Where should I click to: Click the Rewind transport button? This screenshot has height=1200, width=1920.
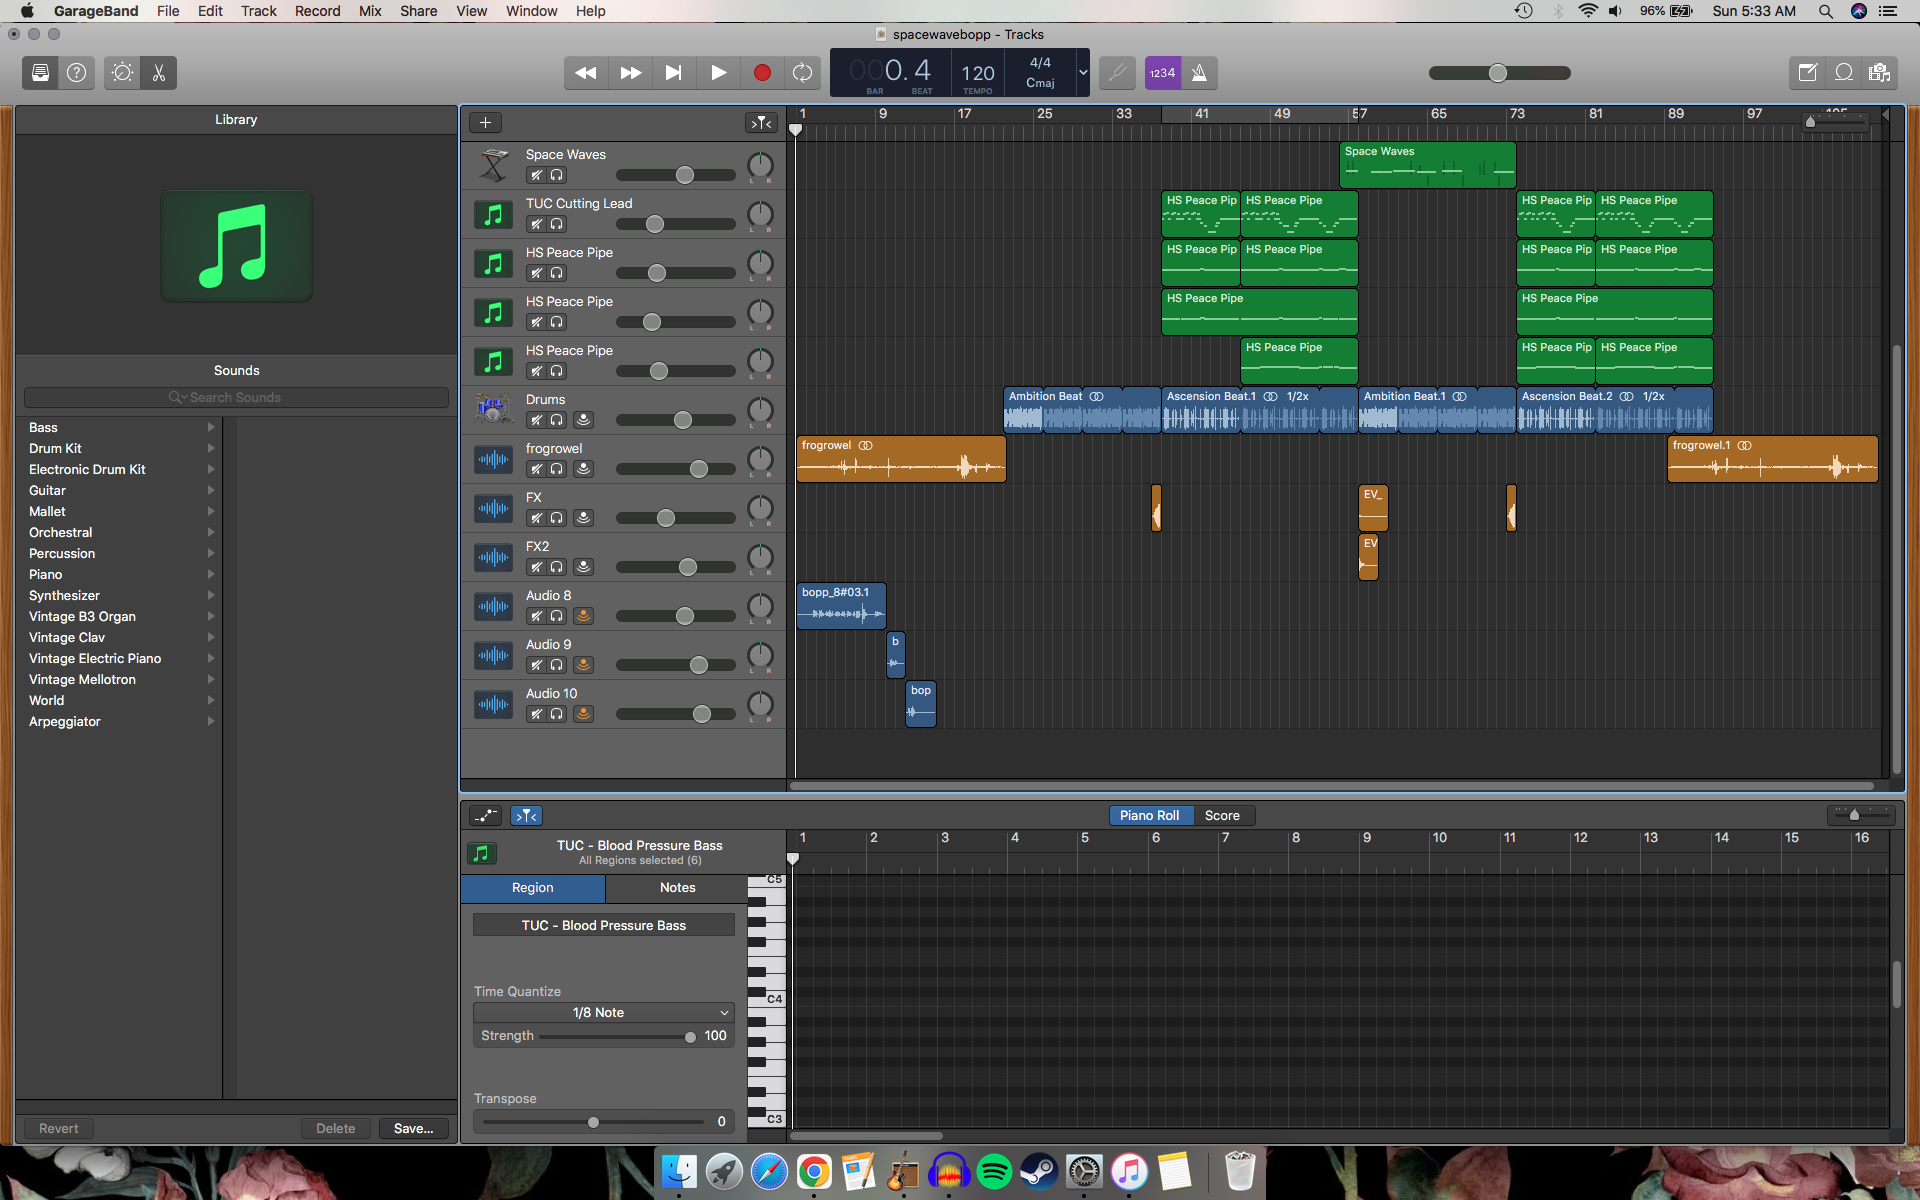pos(586,73)
